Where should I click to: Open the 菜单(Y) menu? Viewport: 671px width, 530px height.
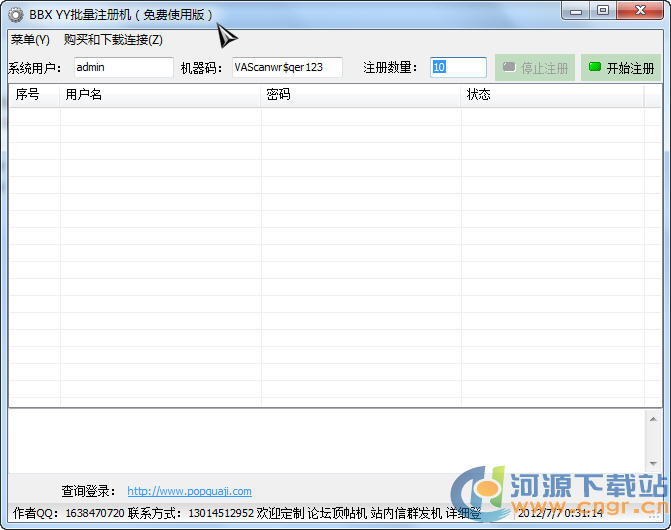30,40
